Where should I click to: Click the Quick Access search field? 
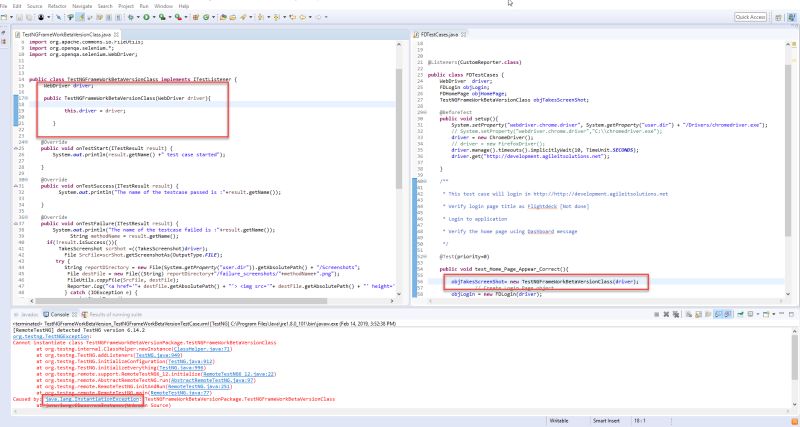[751, 17]
